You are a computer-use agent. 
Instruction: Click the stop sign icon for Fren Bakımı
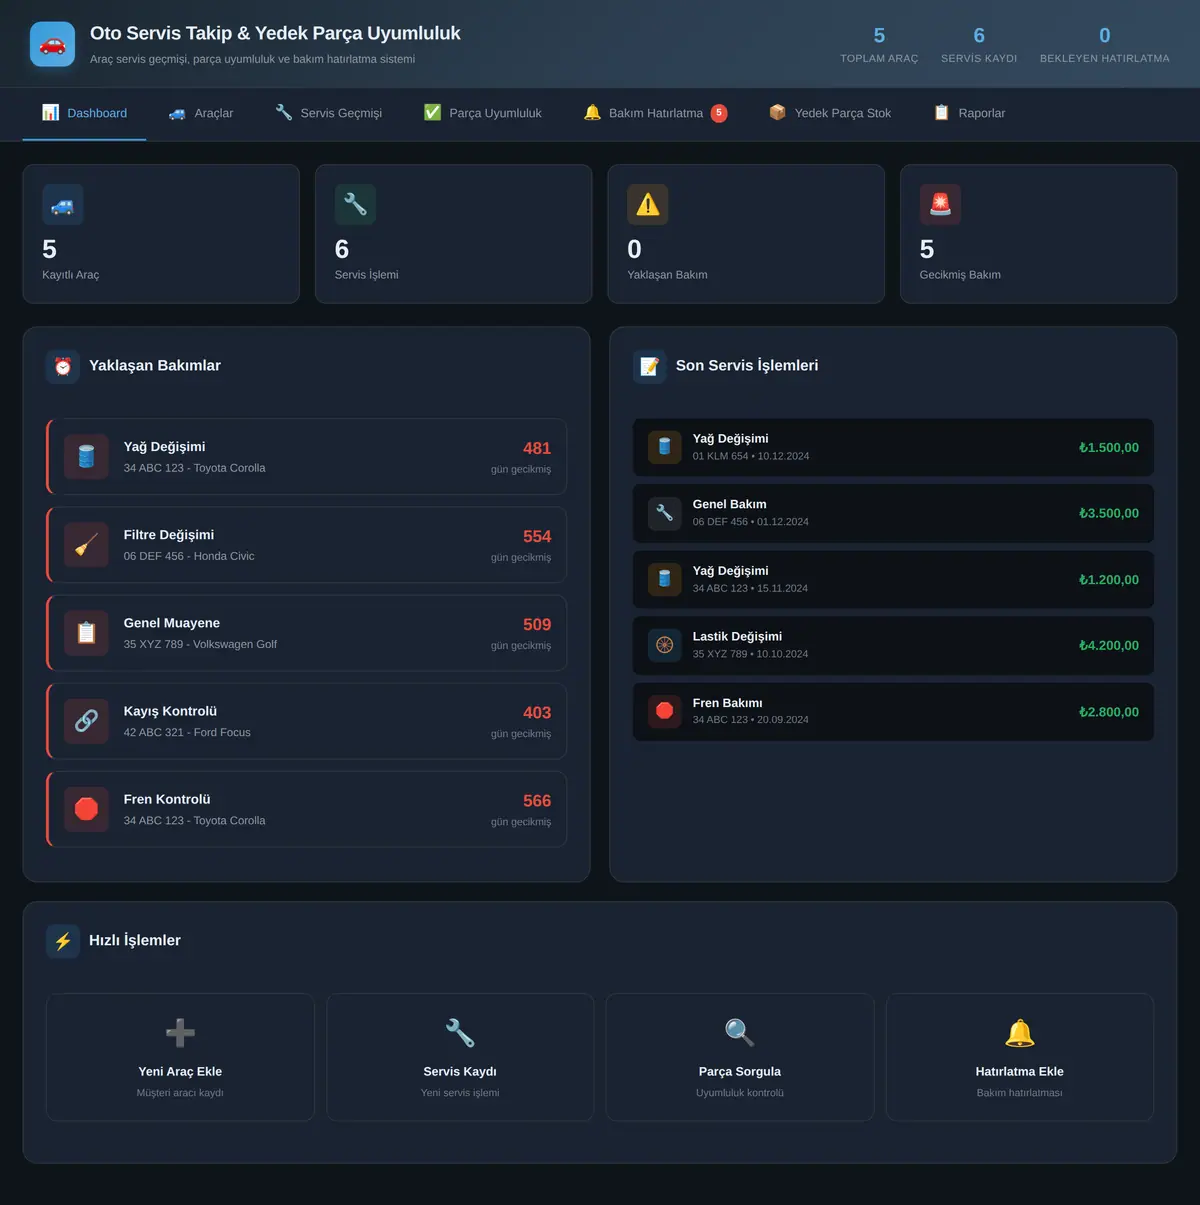pos(665,711)
